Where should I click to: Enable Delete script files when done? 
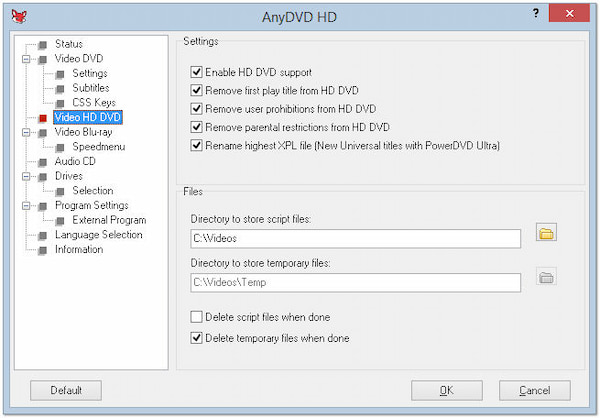click(x=196, y=317)
